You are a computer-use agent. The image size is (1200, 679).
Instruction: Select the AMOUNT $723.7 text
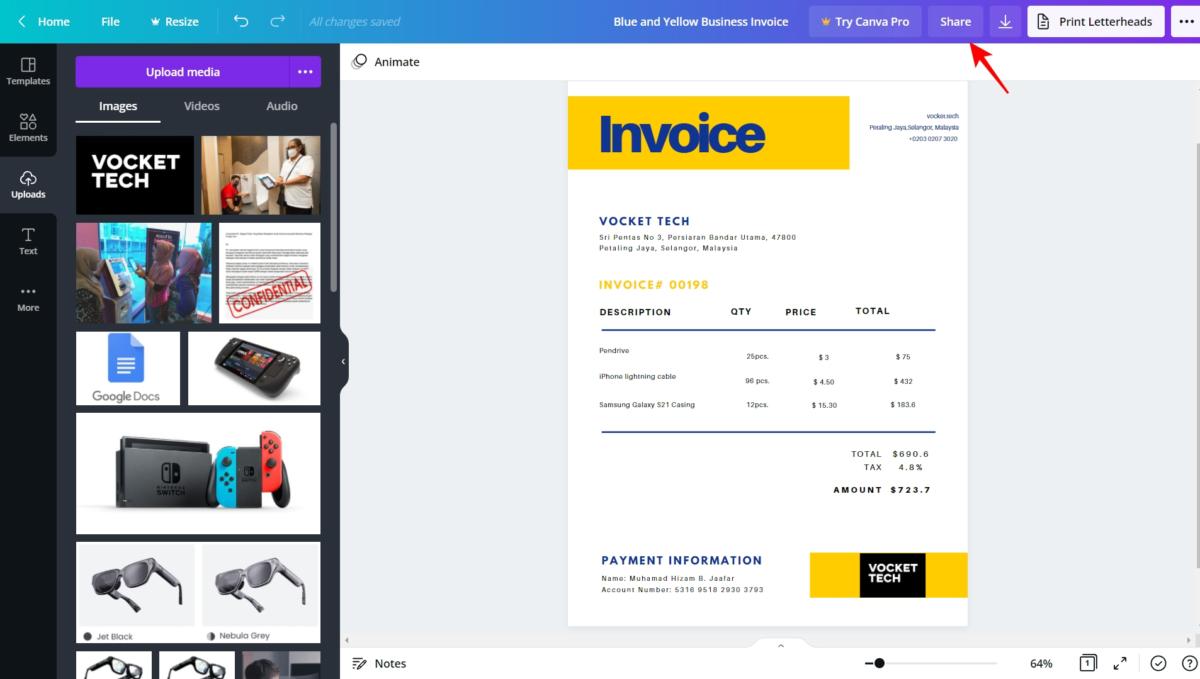(882, 490)
